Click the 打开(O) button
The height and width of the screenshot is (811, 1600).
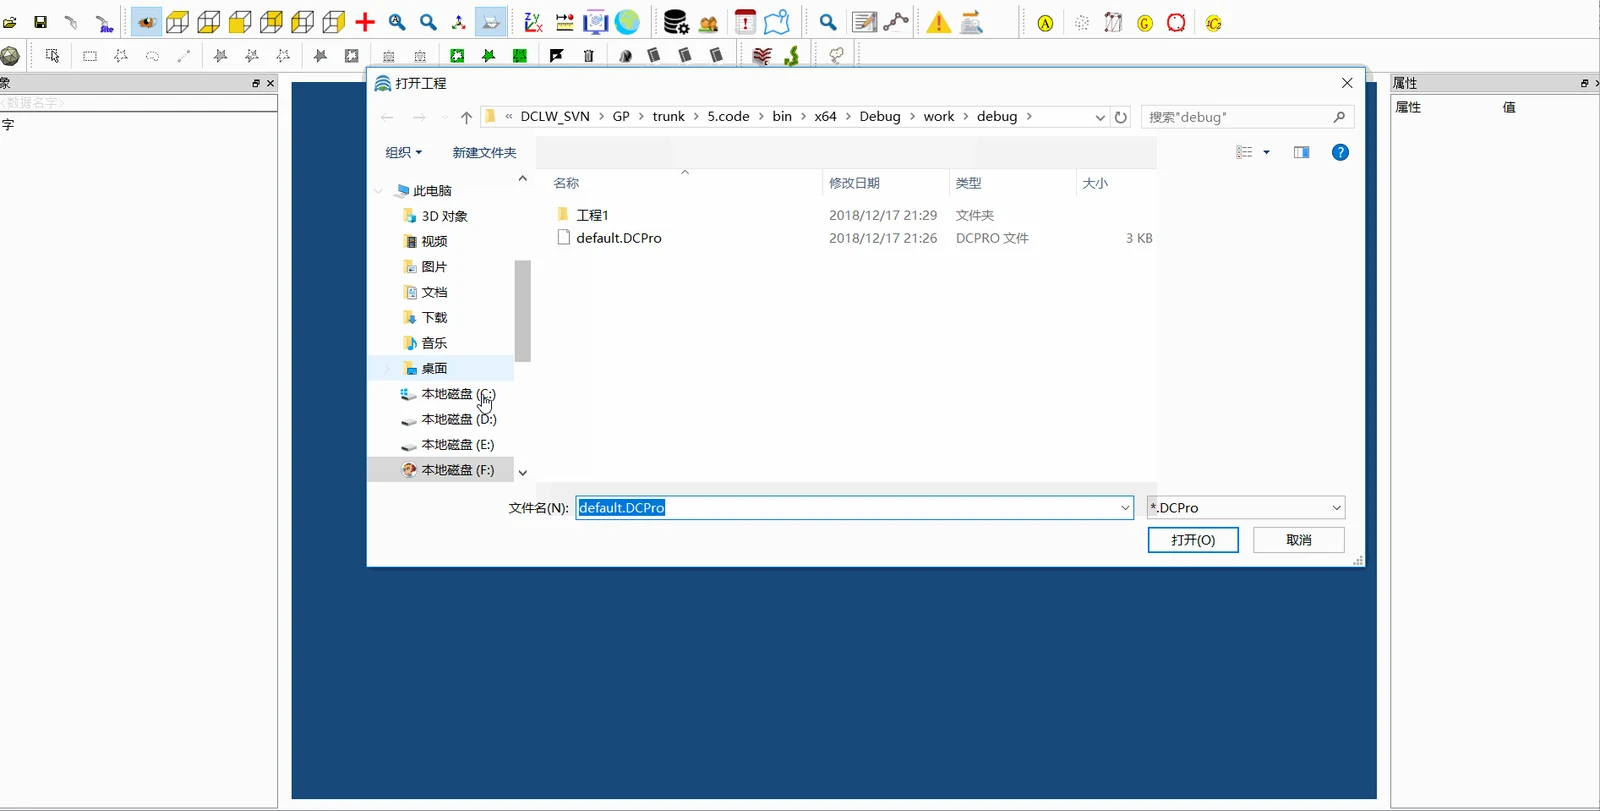[x=1193, y=540]
